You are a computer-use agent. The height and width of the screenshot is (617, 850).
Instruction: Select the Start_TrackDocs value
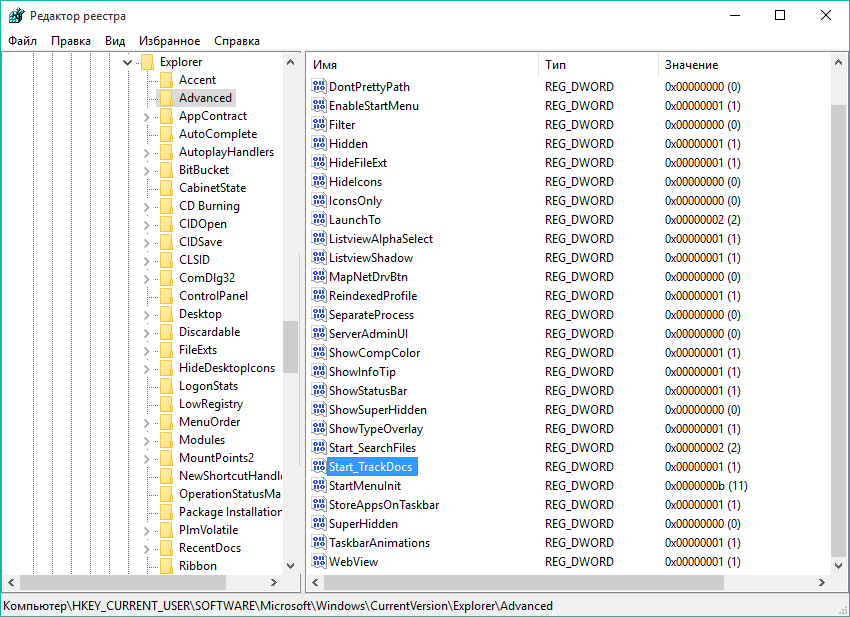(x=371, y=467)
